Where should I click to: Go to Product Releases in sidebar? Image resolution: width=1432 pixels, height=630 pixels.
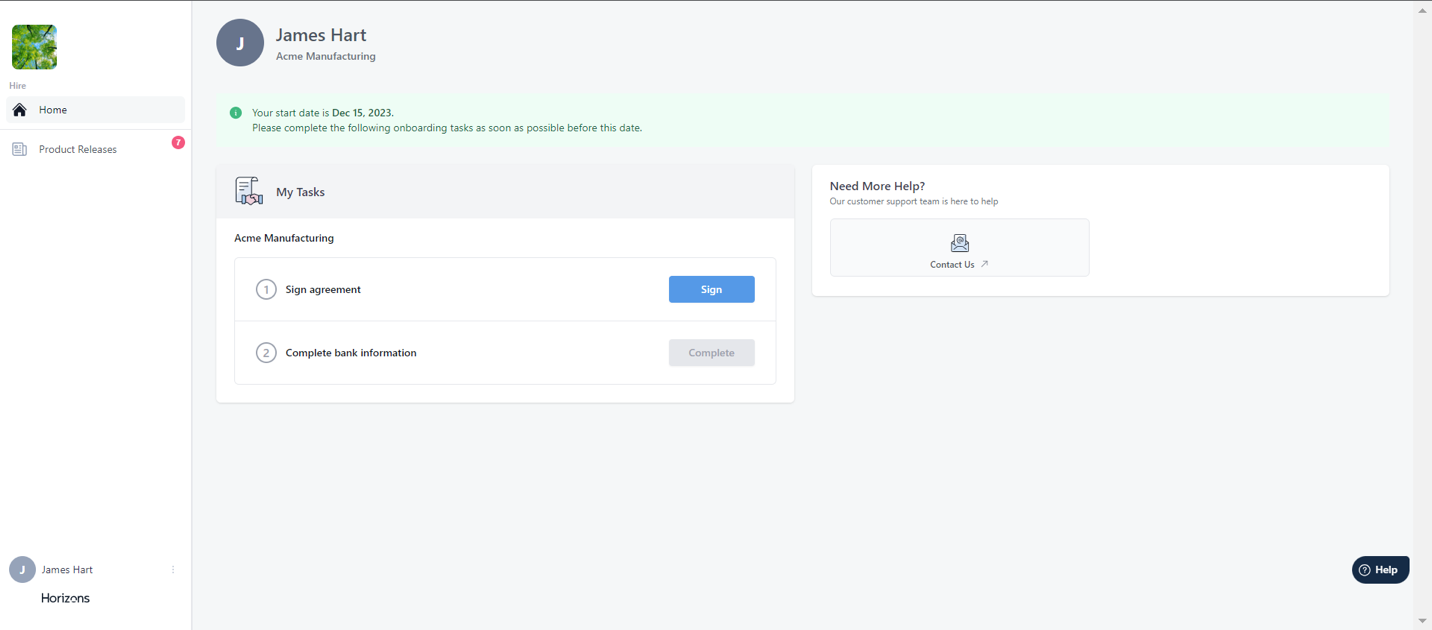coord(78,149)
